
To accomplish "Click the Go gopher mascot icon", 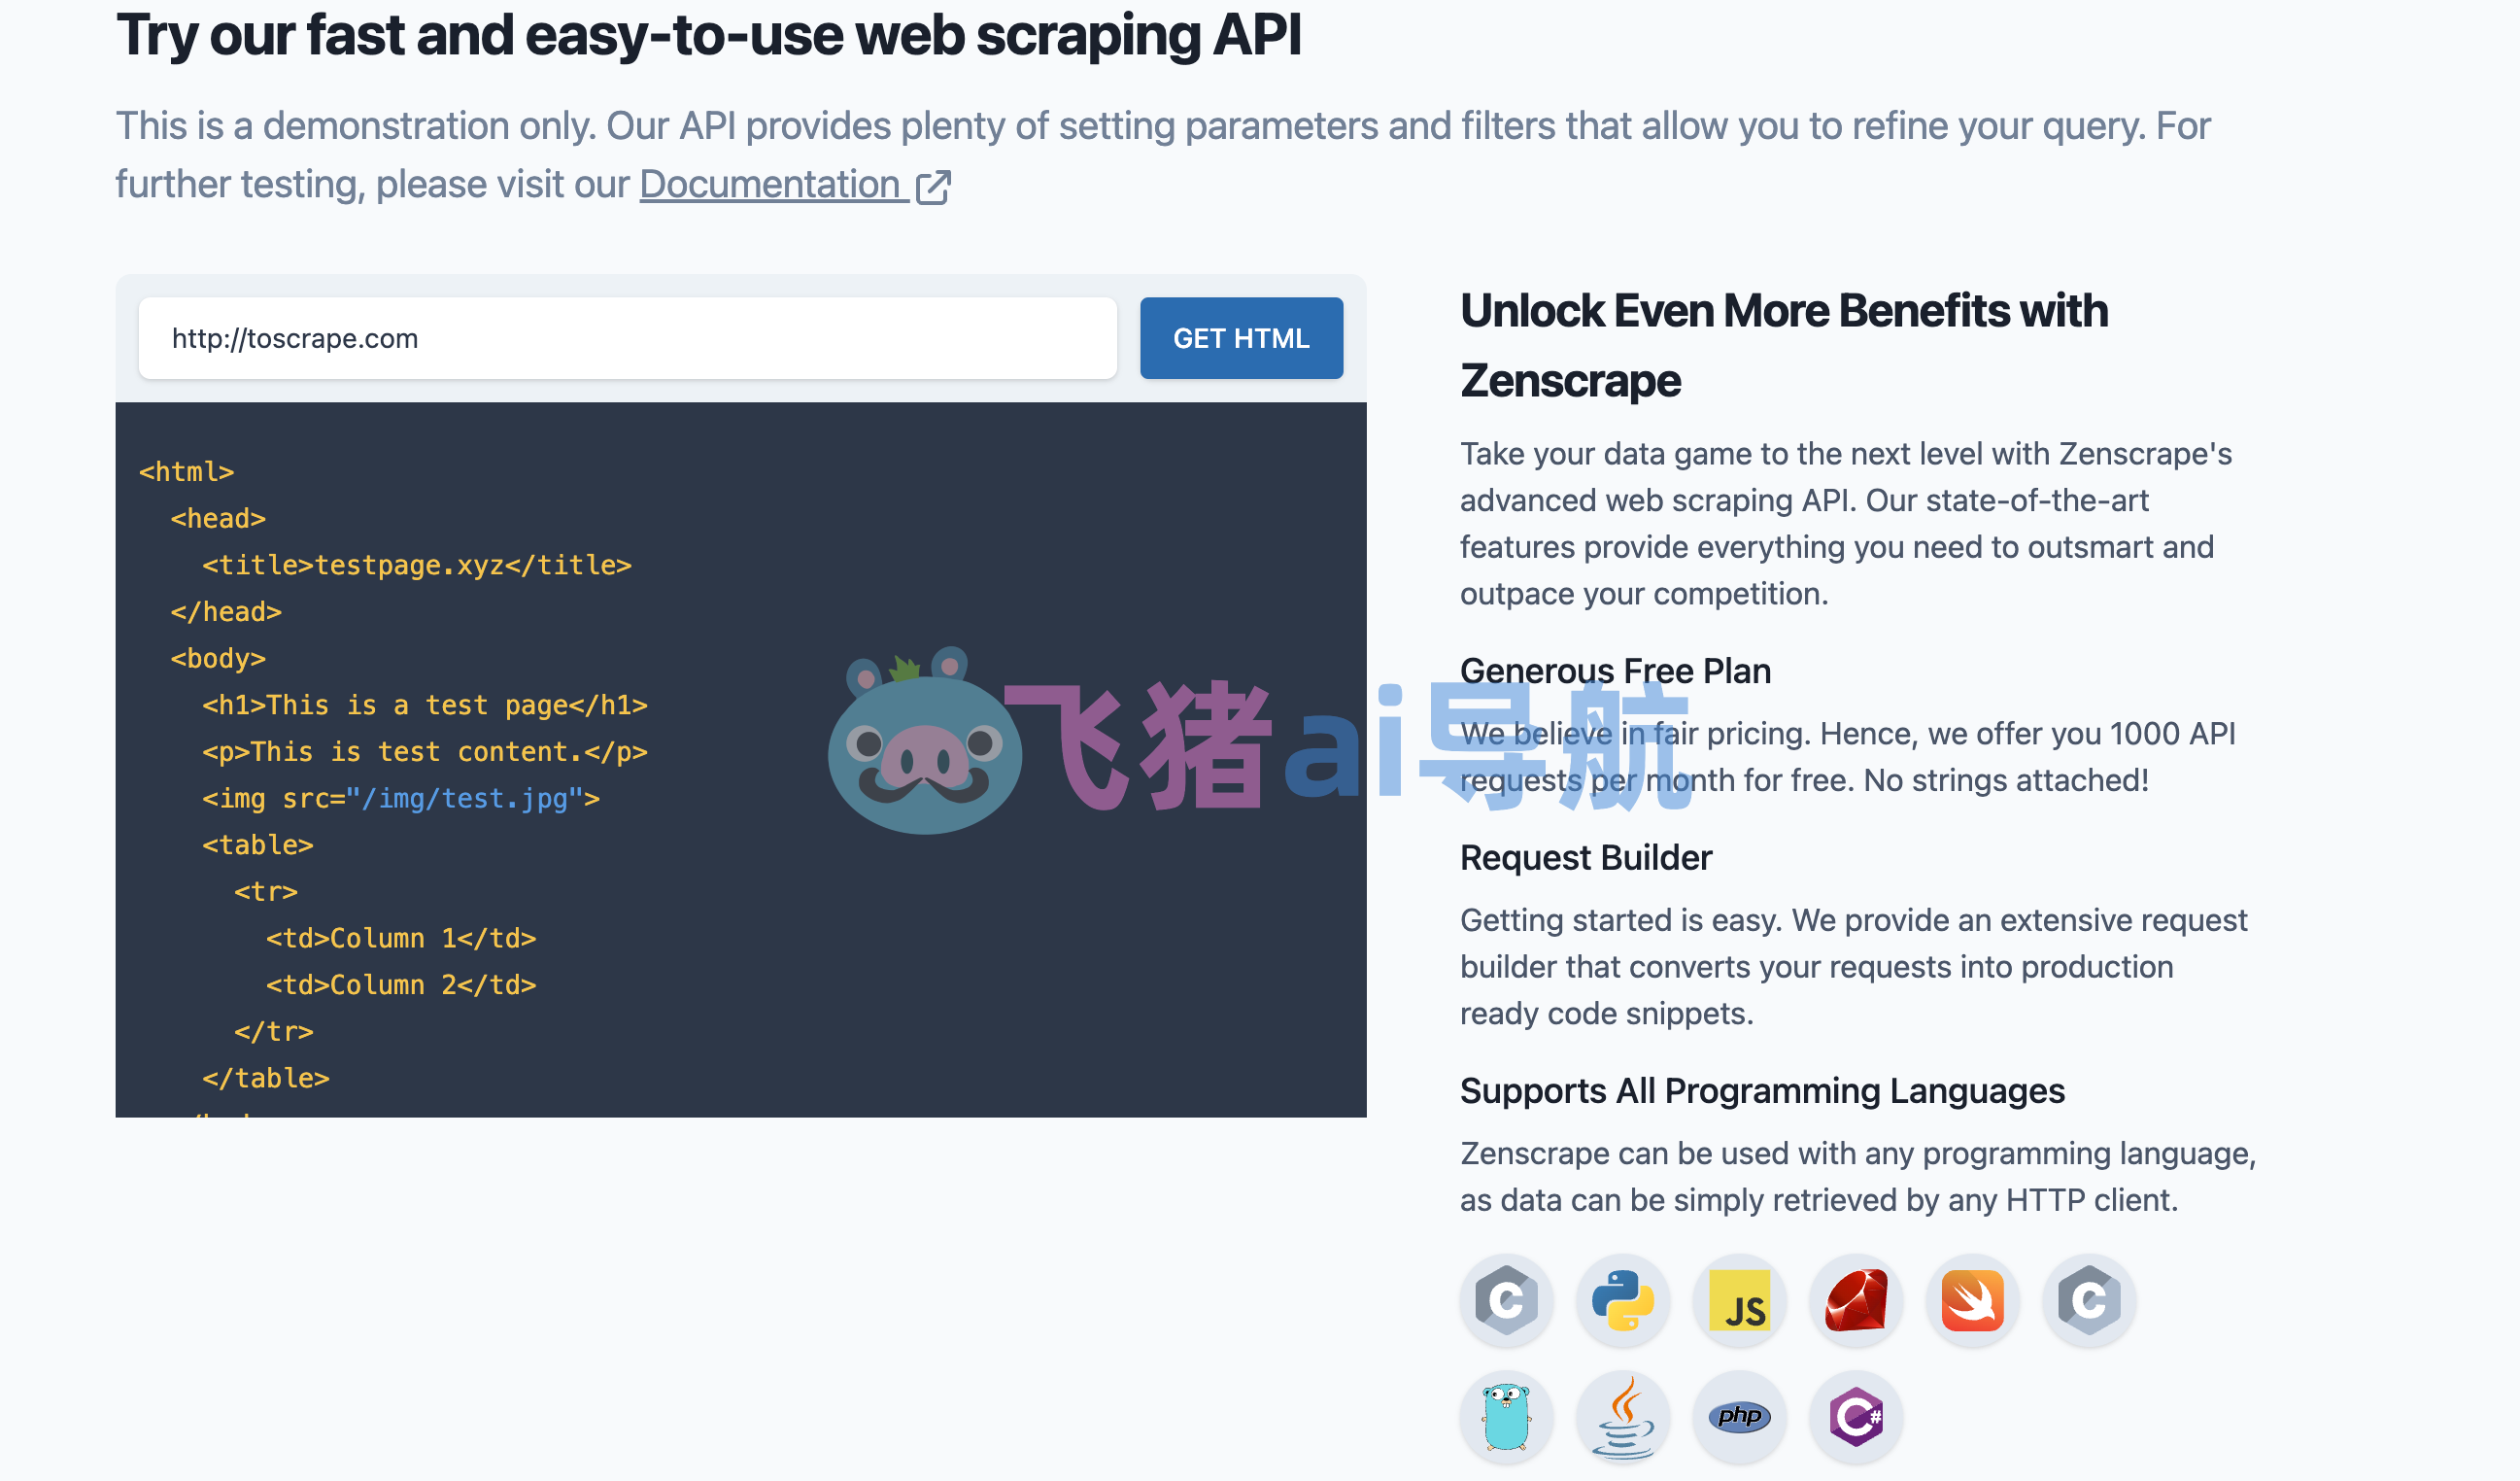I will click(x=1506, y=1416).
